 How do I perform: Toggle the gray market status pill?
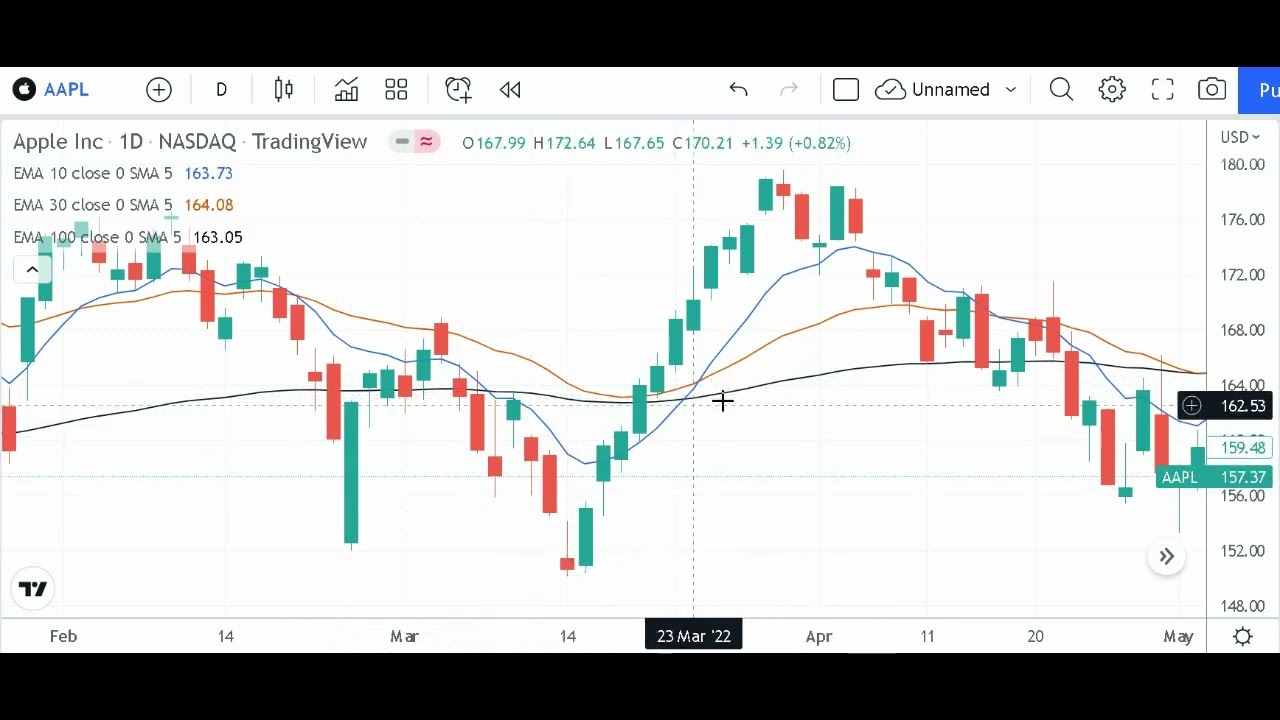click(x=402, y=142)
